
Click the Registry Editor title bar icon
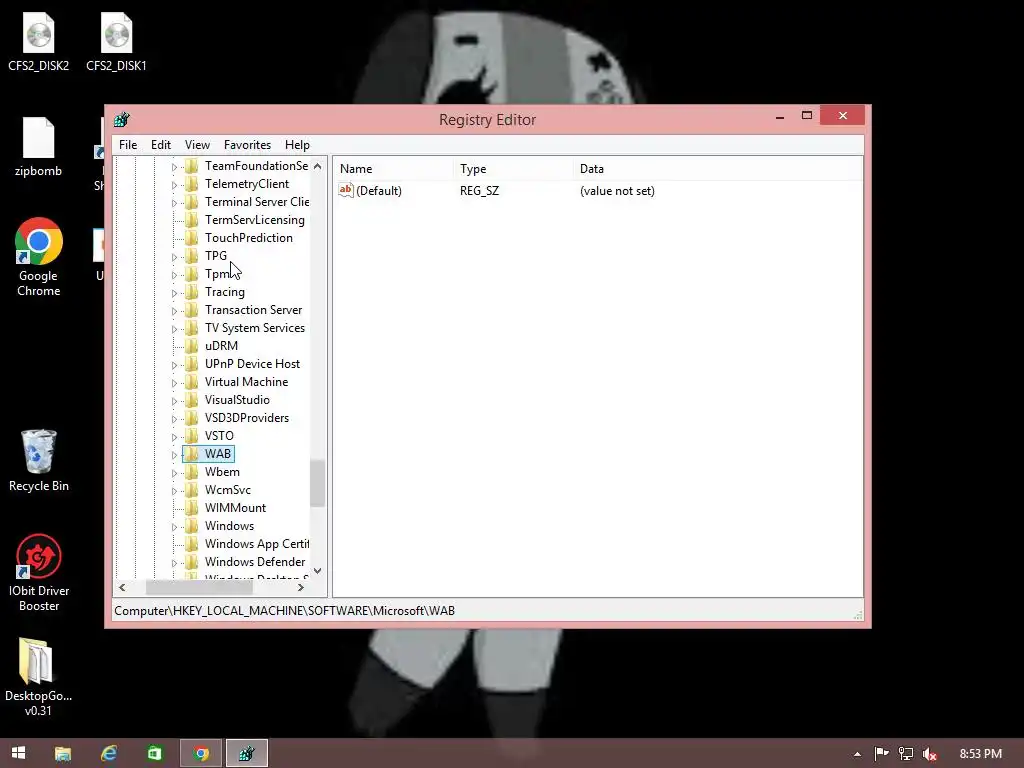(x=121, y=120)
